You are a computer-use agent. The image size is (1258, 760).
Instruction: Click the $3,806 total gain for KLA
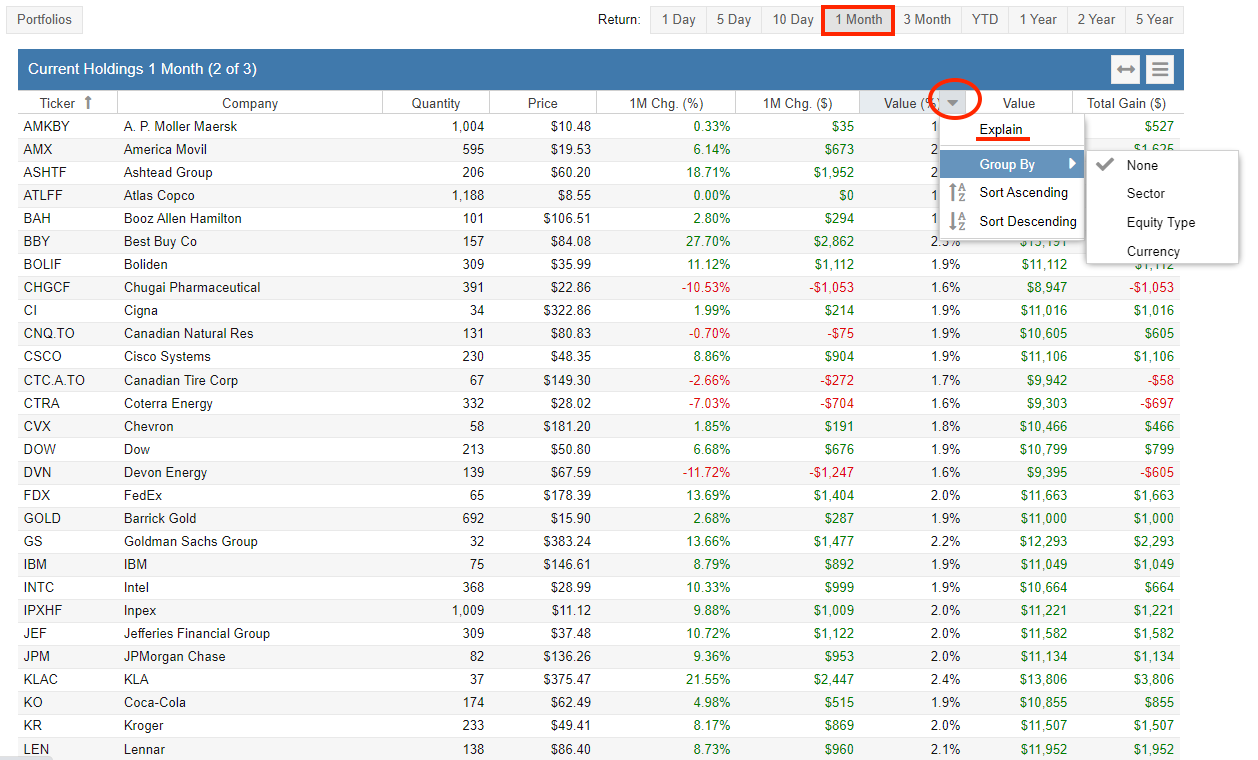(1153, 679)
